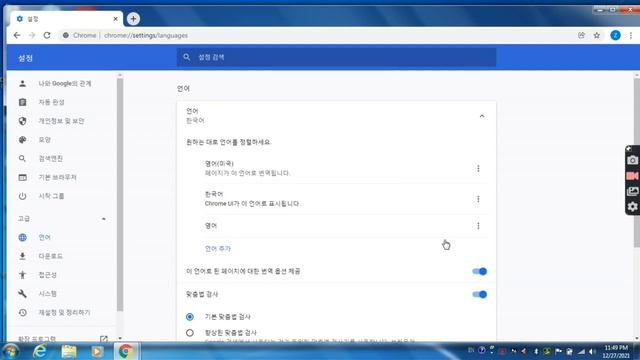Click the wrench icon for 시스템
This screenshot has height=360, width=640.
coord(22,293)
